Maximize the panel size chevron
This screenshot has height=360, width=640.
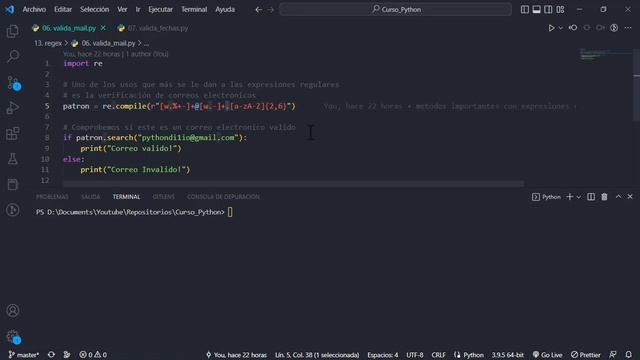618,197
